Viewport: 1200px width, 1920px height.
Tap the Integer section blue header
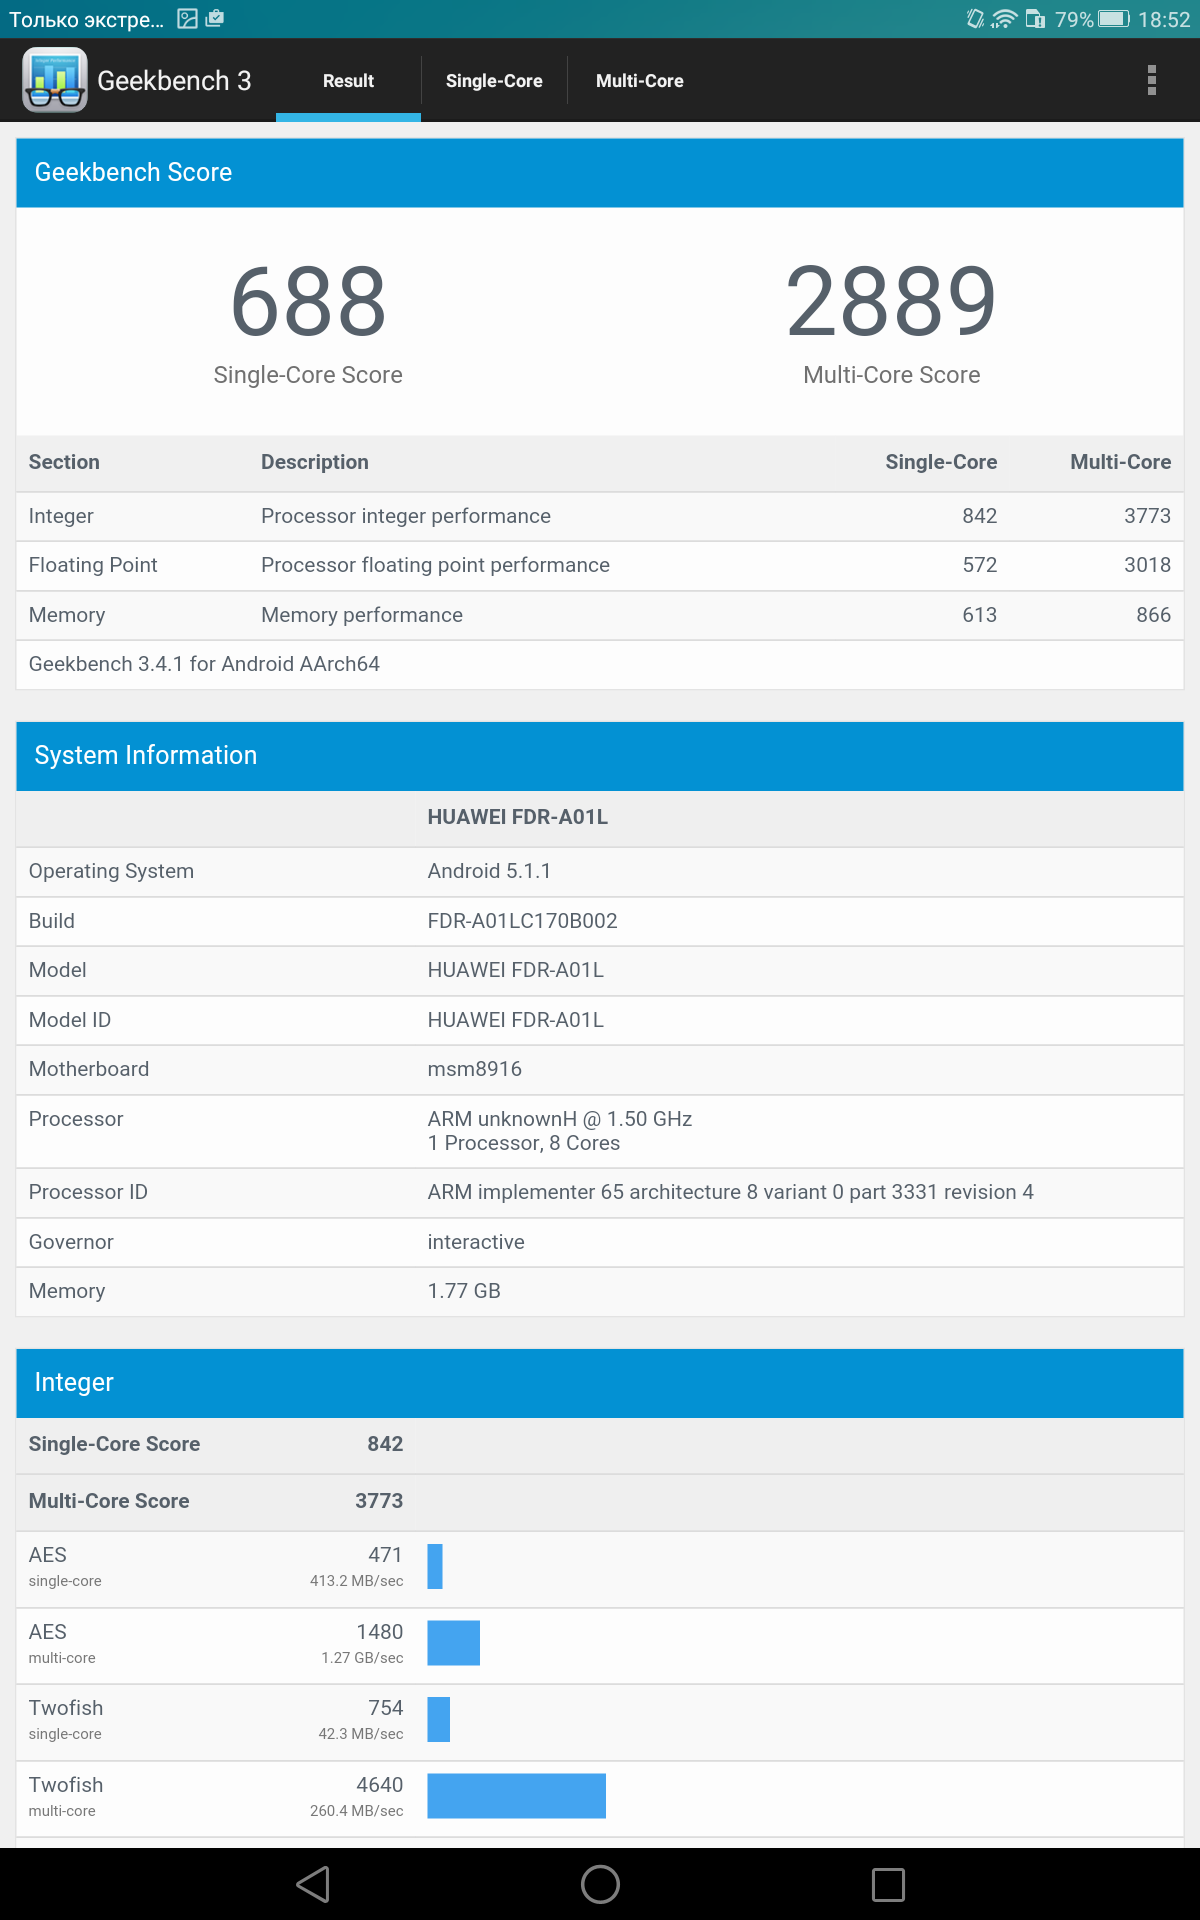[600, 1383]
